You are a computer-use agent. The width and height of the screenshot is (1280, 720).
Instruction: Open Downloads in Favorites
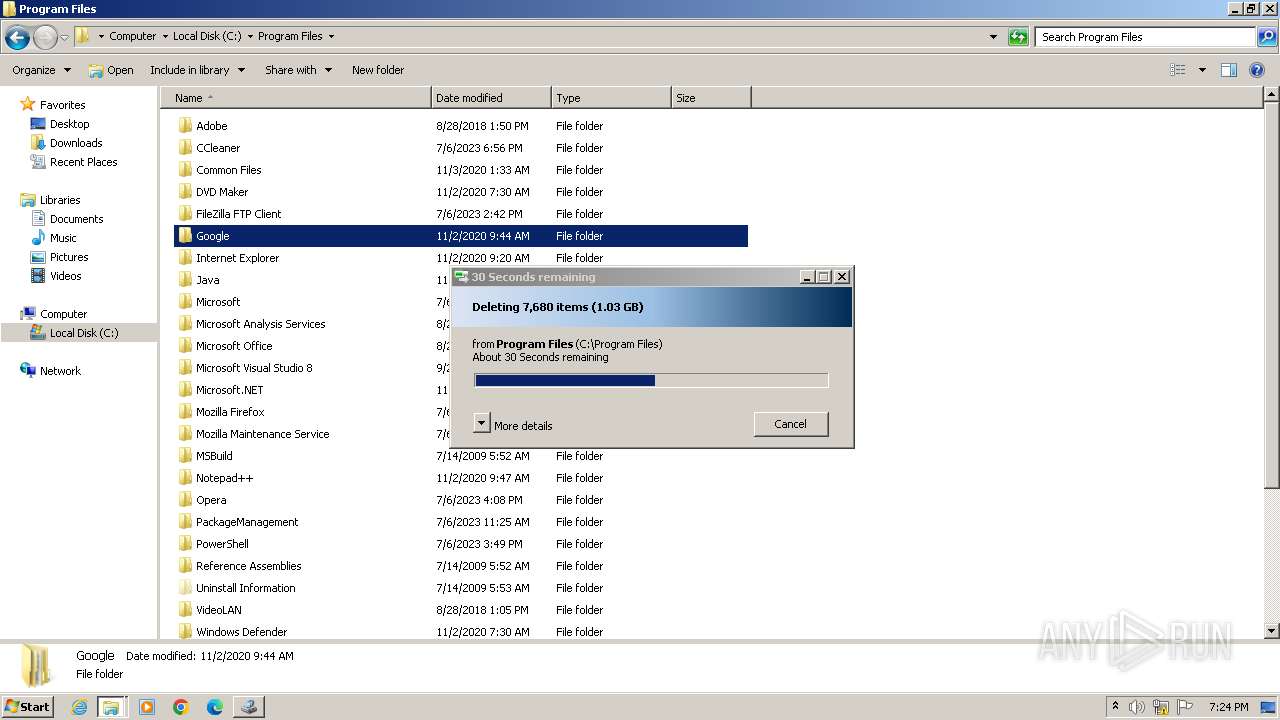click(76, 143)
